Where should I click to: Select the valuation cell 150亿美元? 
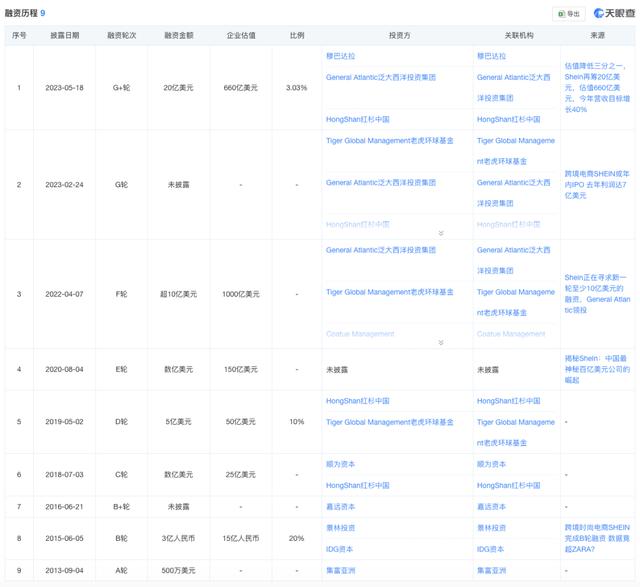pyautogui.click(x=241, y=369)
